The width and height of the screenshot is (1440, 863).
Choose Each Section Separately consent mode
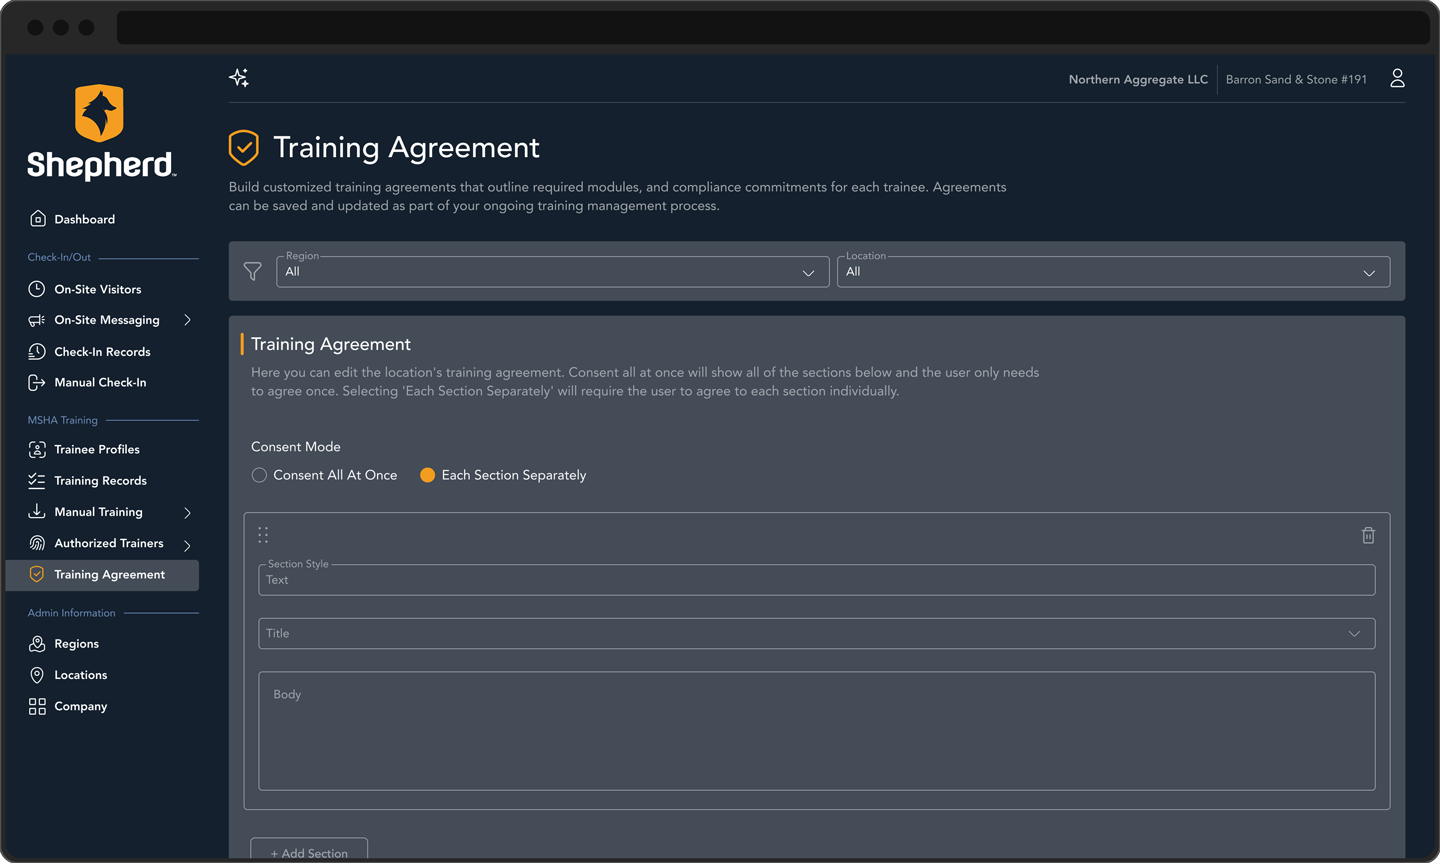(428, 475)
